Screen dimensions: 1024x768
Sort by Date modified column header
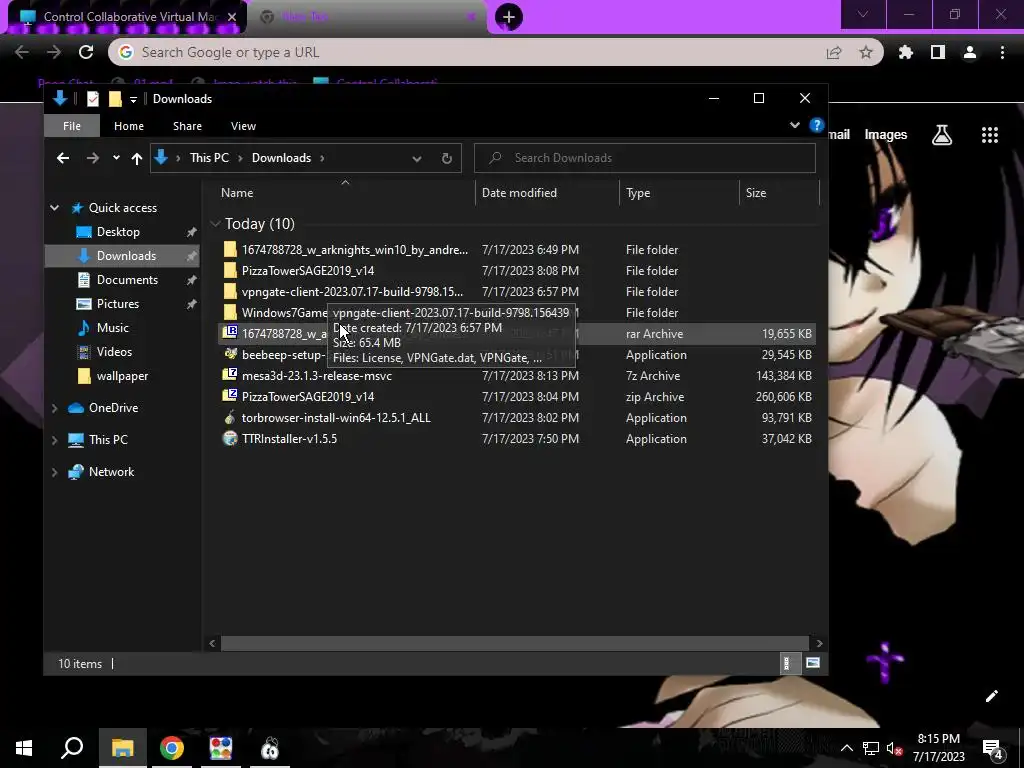(x=547, y=193)
